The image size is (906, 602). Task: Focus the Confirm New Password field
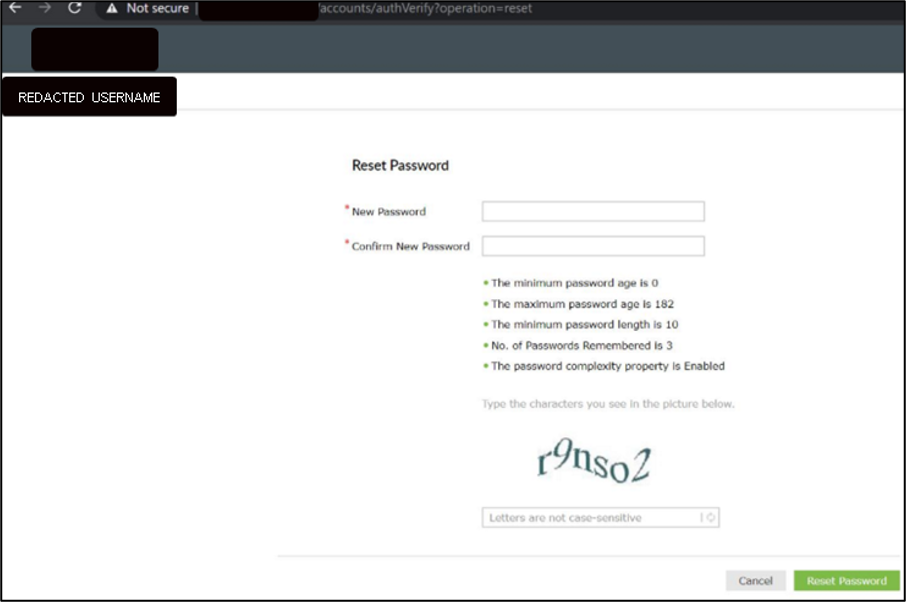coord(593,246)
